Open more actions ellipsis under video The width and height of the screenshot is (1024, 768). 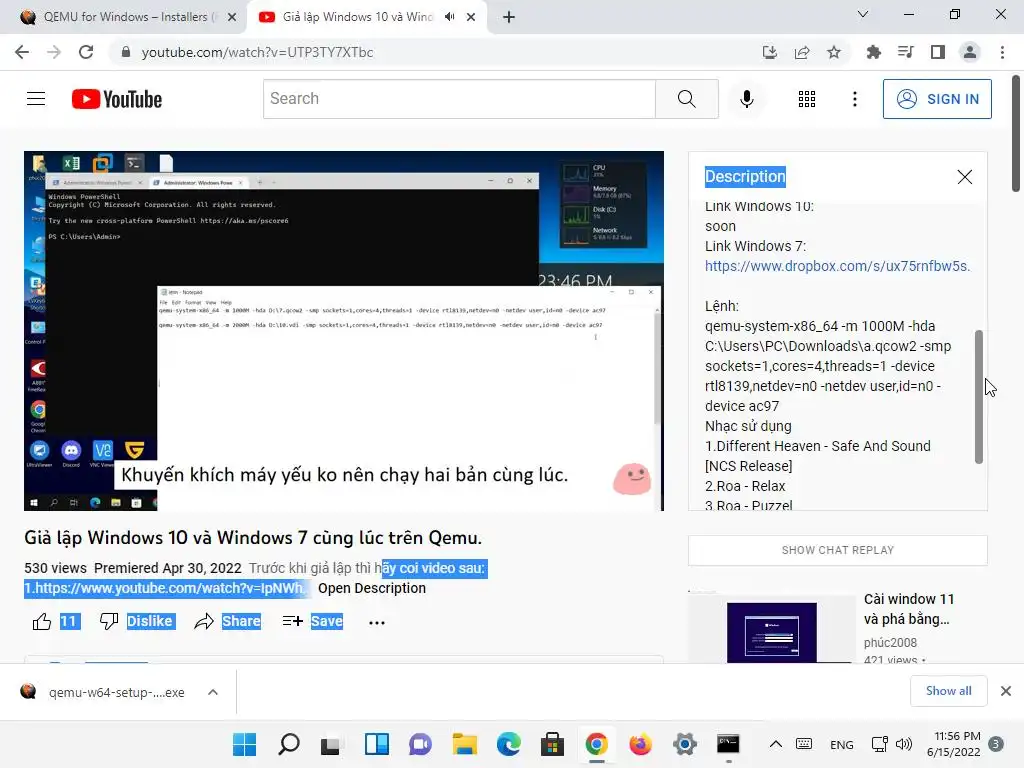pyautogui.click(x=377, y=622)
